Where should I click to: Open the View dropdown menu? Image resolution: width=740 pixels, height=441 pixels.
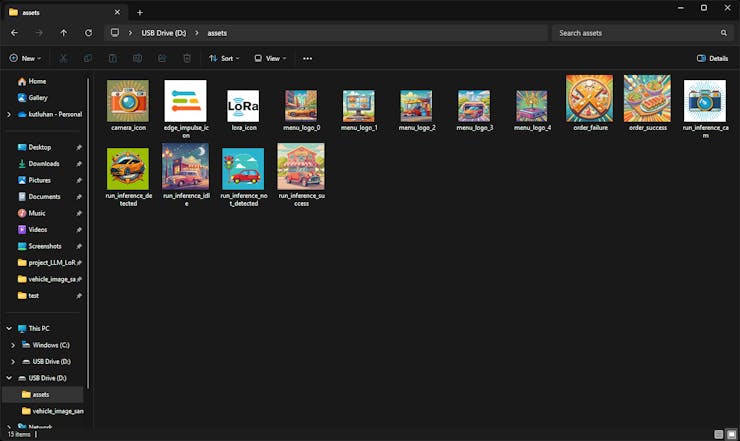270,58
